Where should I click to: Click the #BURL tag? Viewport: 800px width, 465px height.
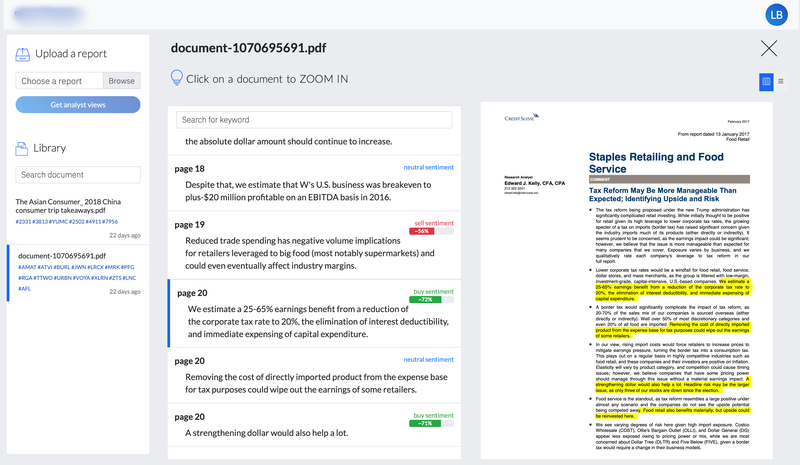[62, 267]
